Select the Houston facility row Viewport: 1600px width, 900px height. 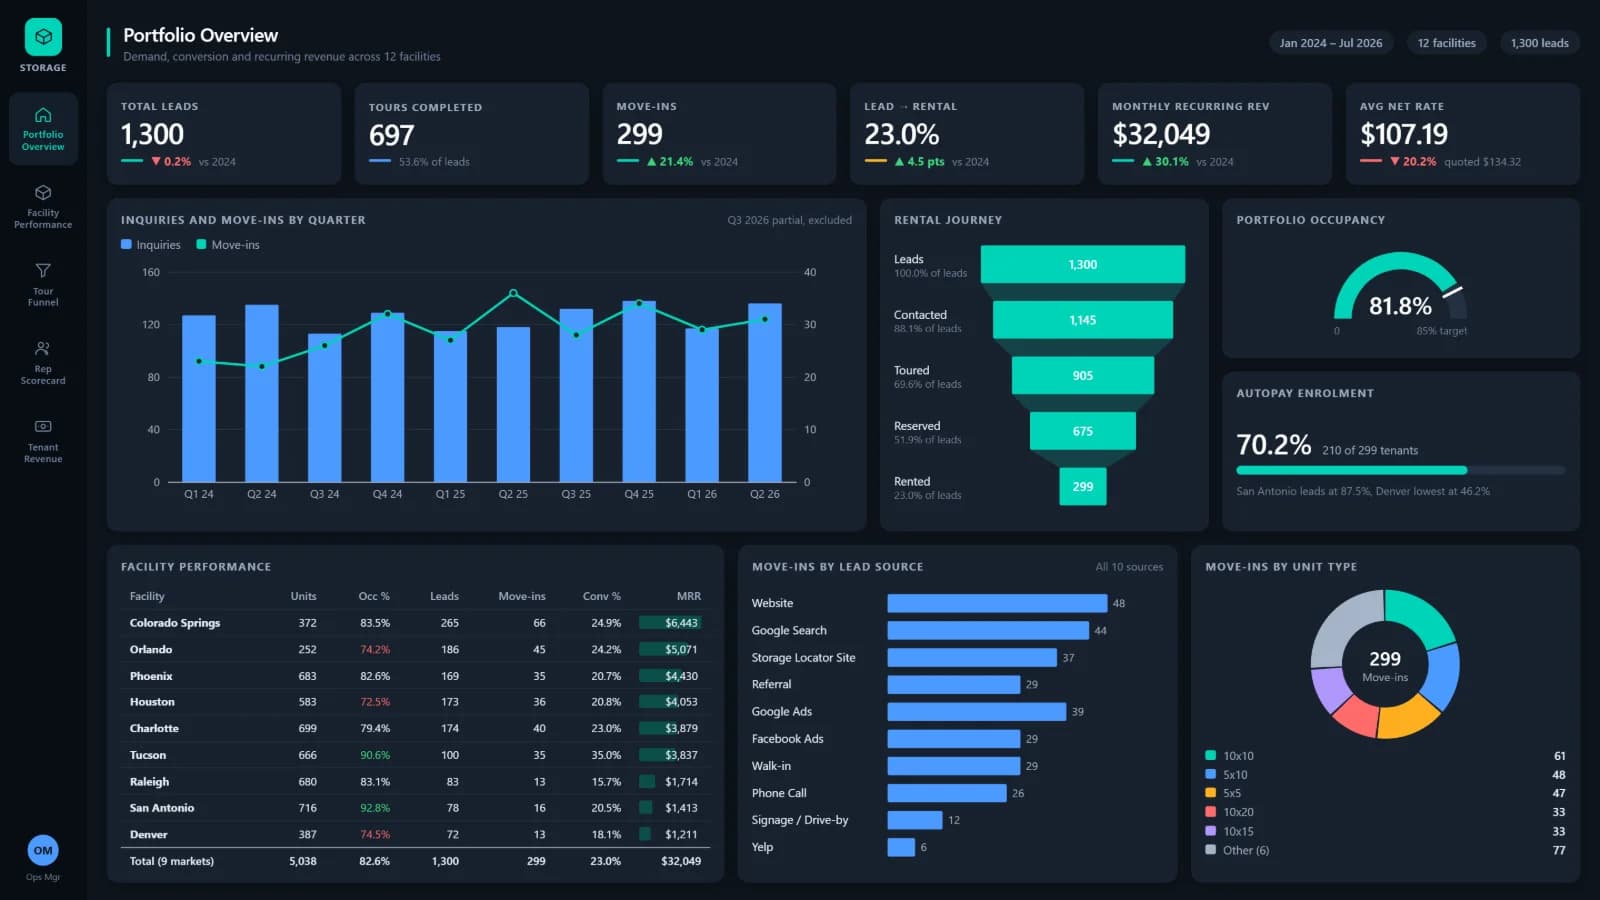415,702
